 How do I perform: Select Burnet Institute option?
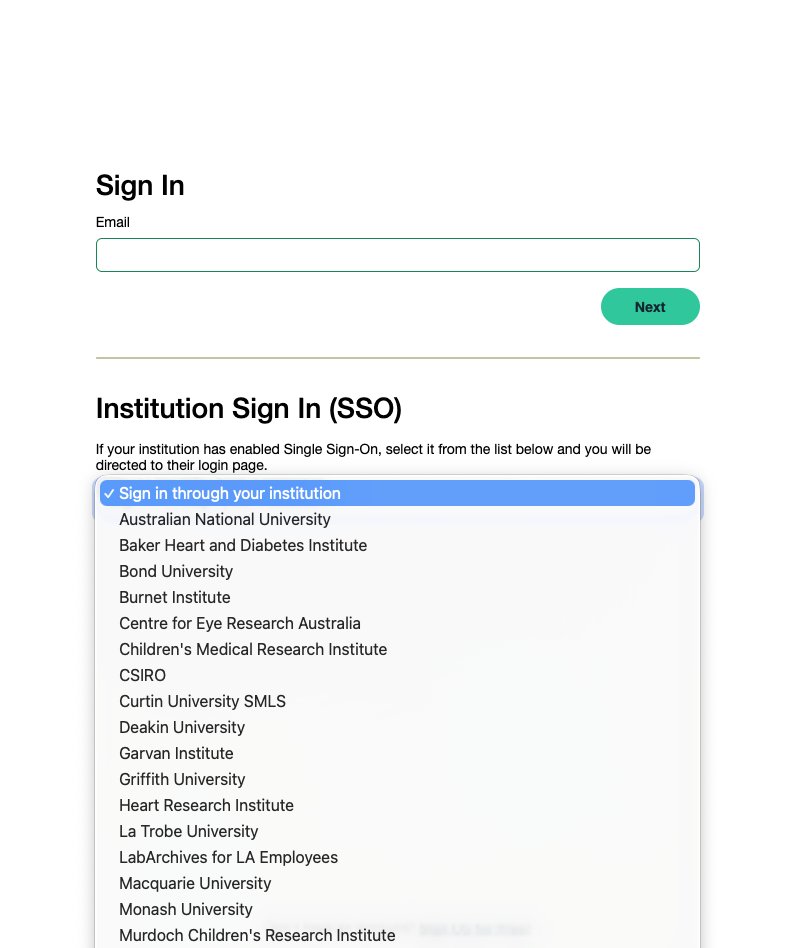pyautogui.click(x=175, y=597)
